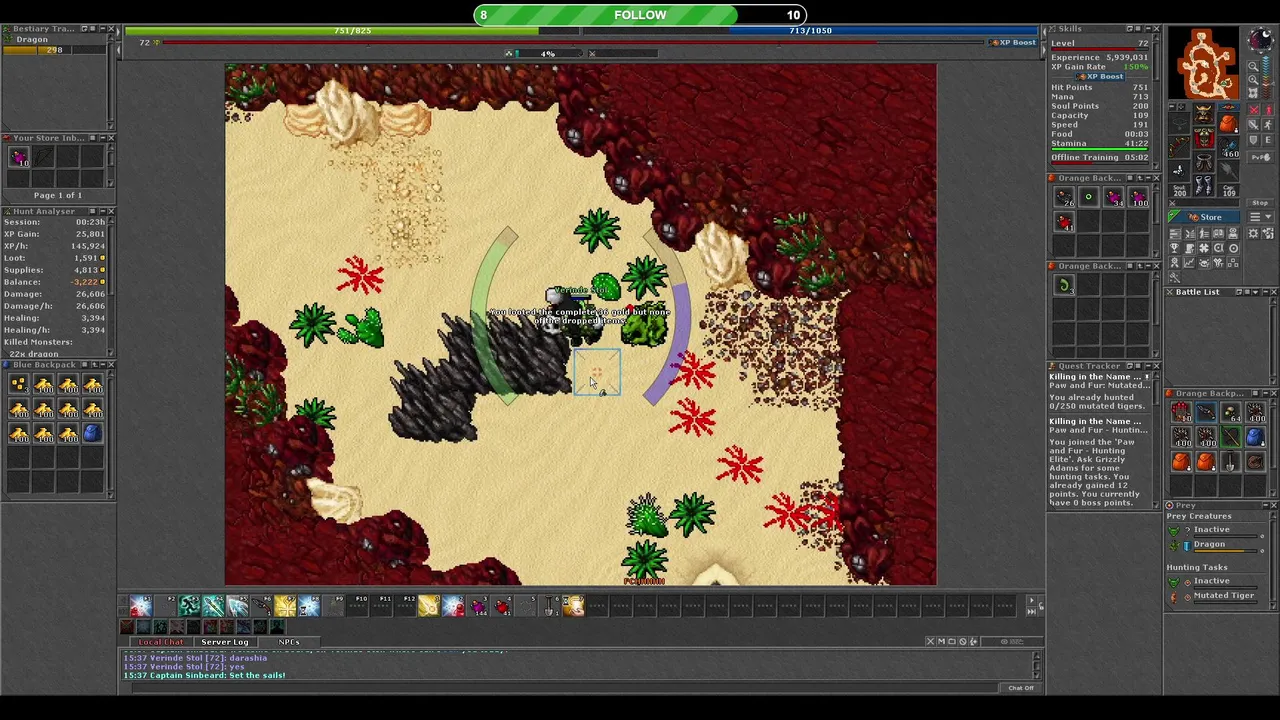Switch to the Local Chat tab
1280x720 pixels.
click(x=161, y=642)
